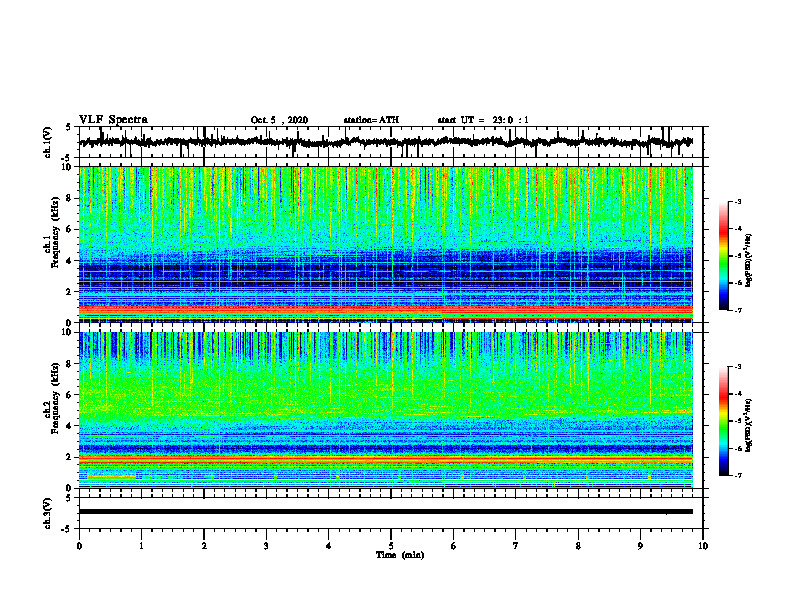Click the "VLF Spectra" plot title
The image size is (792, 612).
point(113,120)
